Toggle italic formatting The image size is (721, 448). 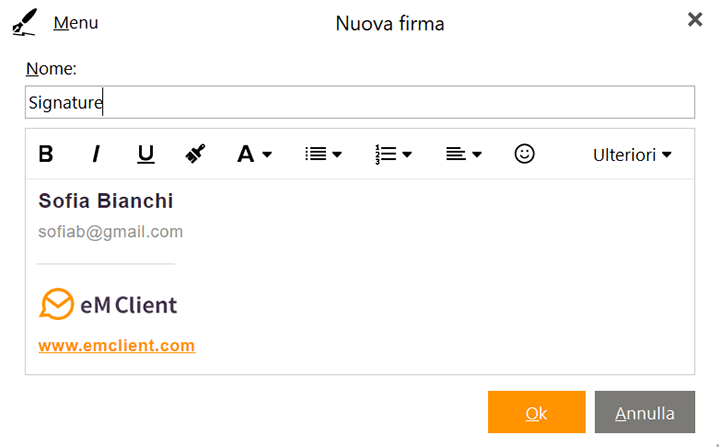[x=96, y=154]
